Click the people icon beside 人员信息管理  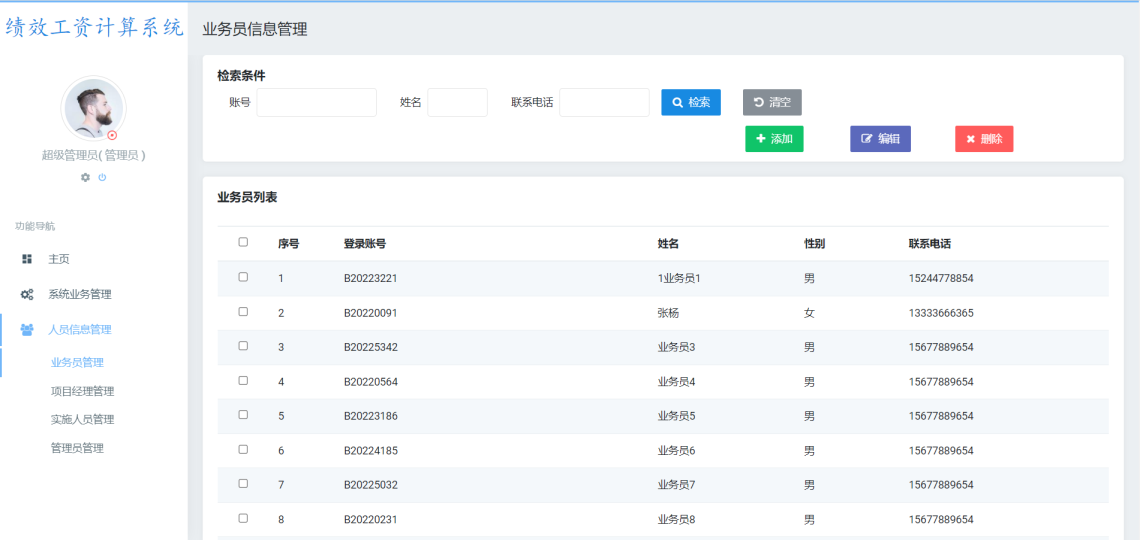27,329
